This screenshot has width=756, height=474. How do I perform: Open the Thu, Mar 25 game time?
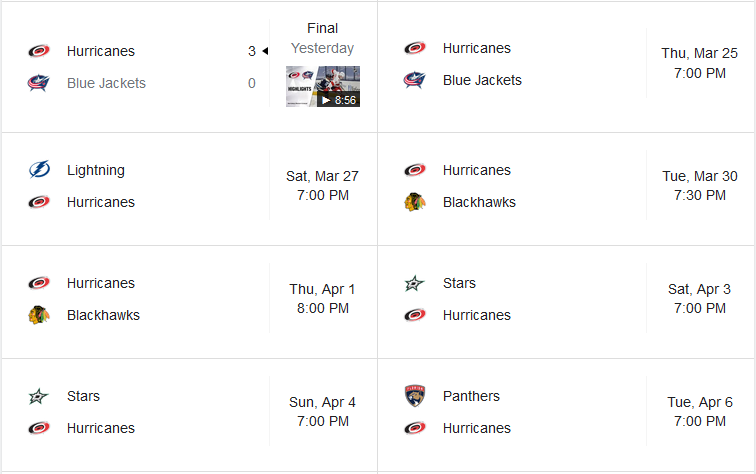700,63
